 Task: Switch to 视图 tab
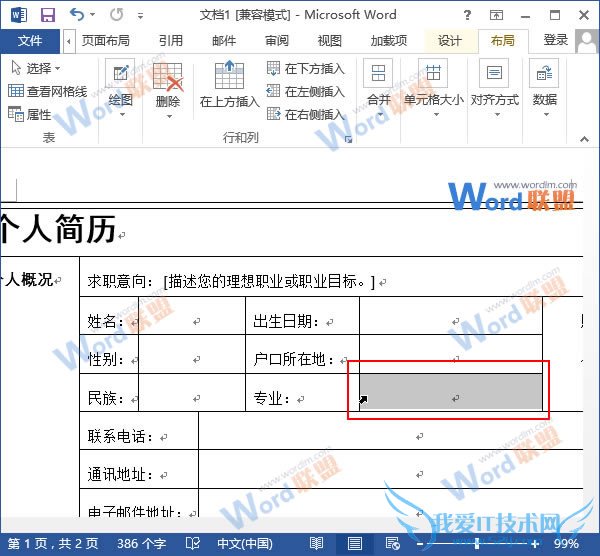point(329,41)
